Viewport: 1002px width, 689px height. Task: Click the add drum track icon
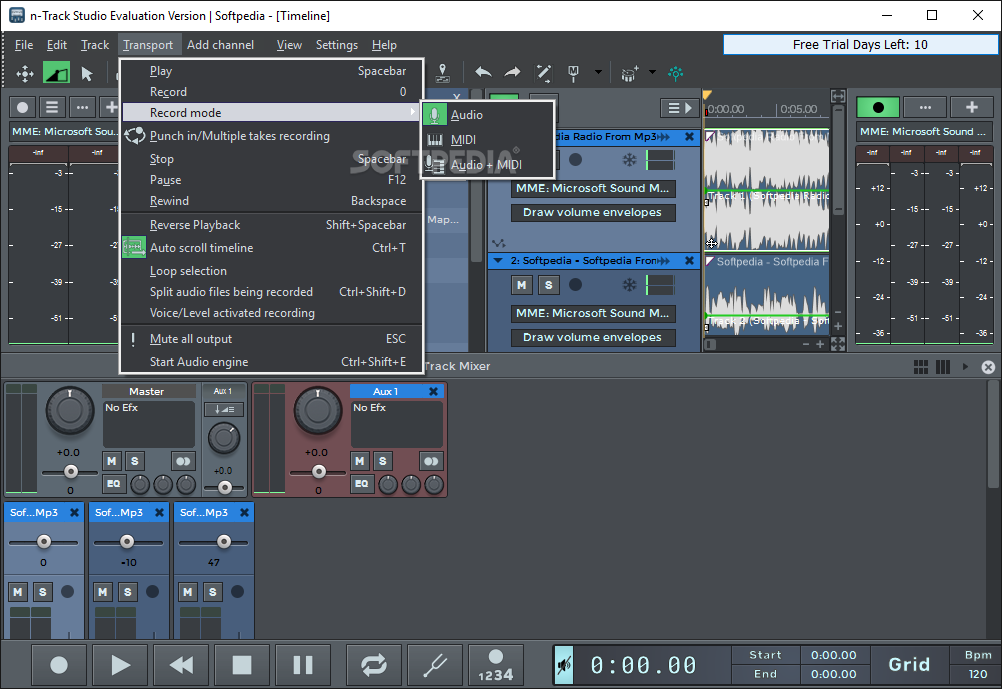[x=629, y=74]
